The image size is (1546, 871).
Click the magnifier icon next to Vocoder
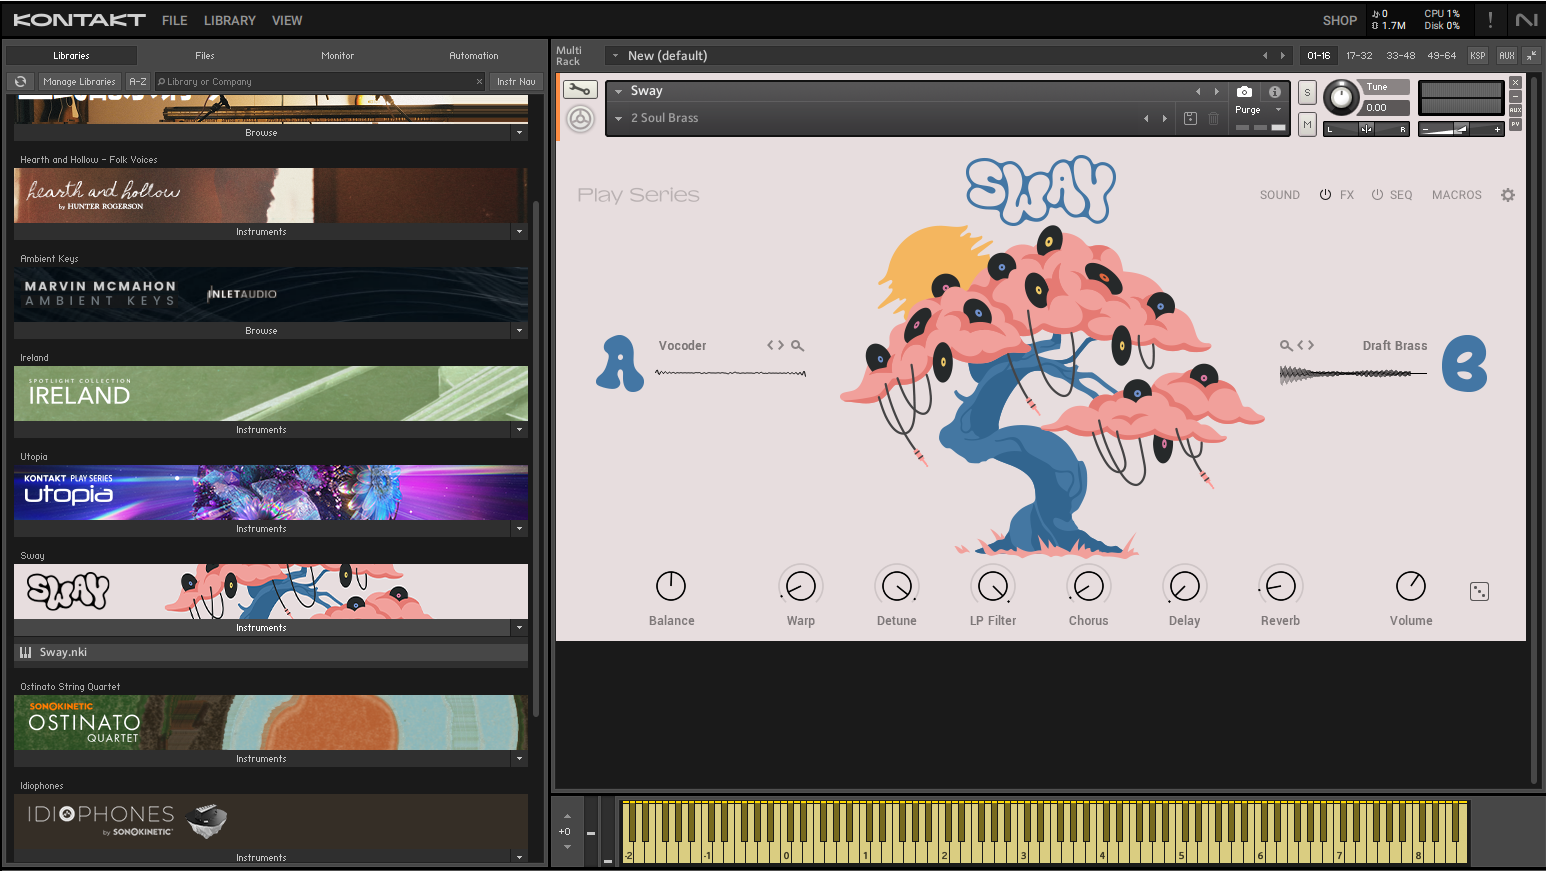coord(796,345)
